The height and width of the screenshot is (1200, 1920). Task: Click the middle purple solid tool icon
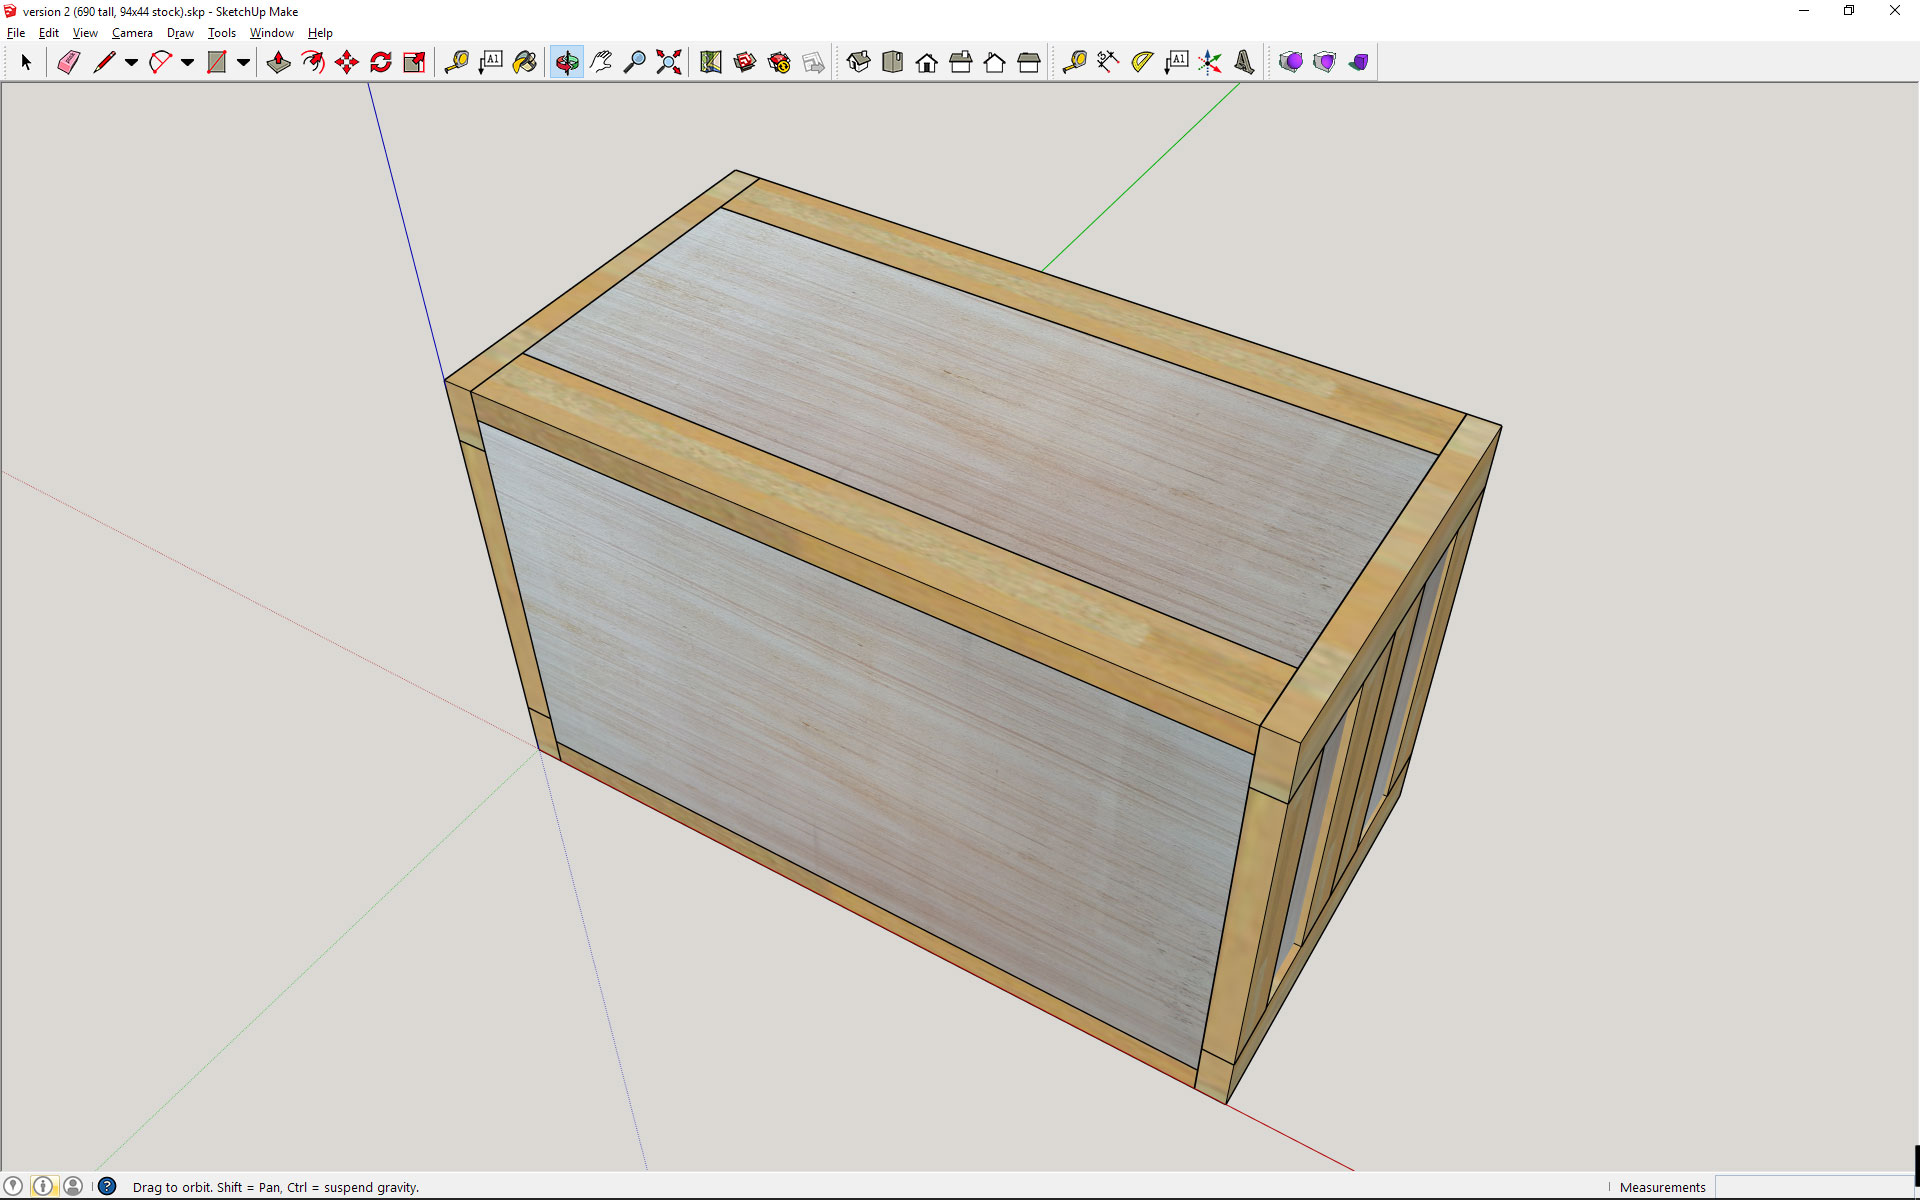coord(1325,62)
